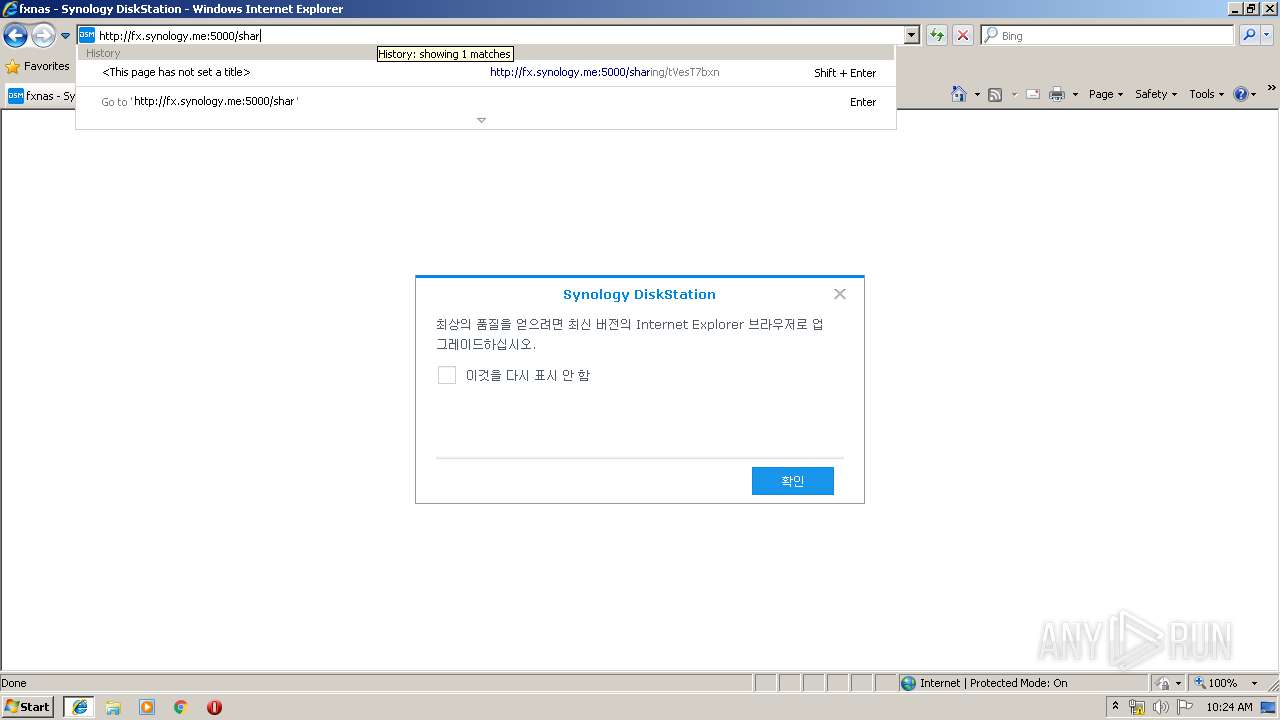
Task: Select the history suggestion sharing/tVesT7bxn URL
Action: (x=486, y=72)
